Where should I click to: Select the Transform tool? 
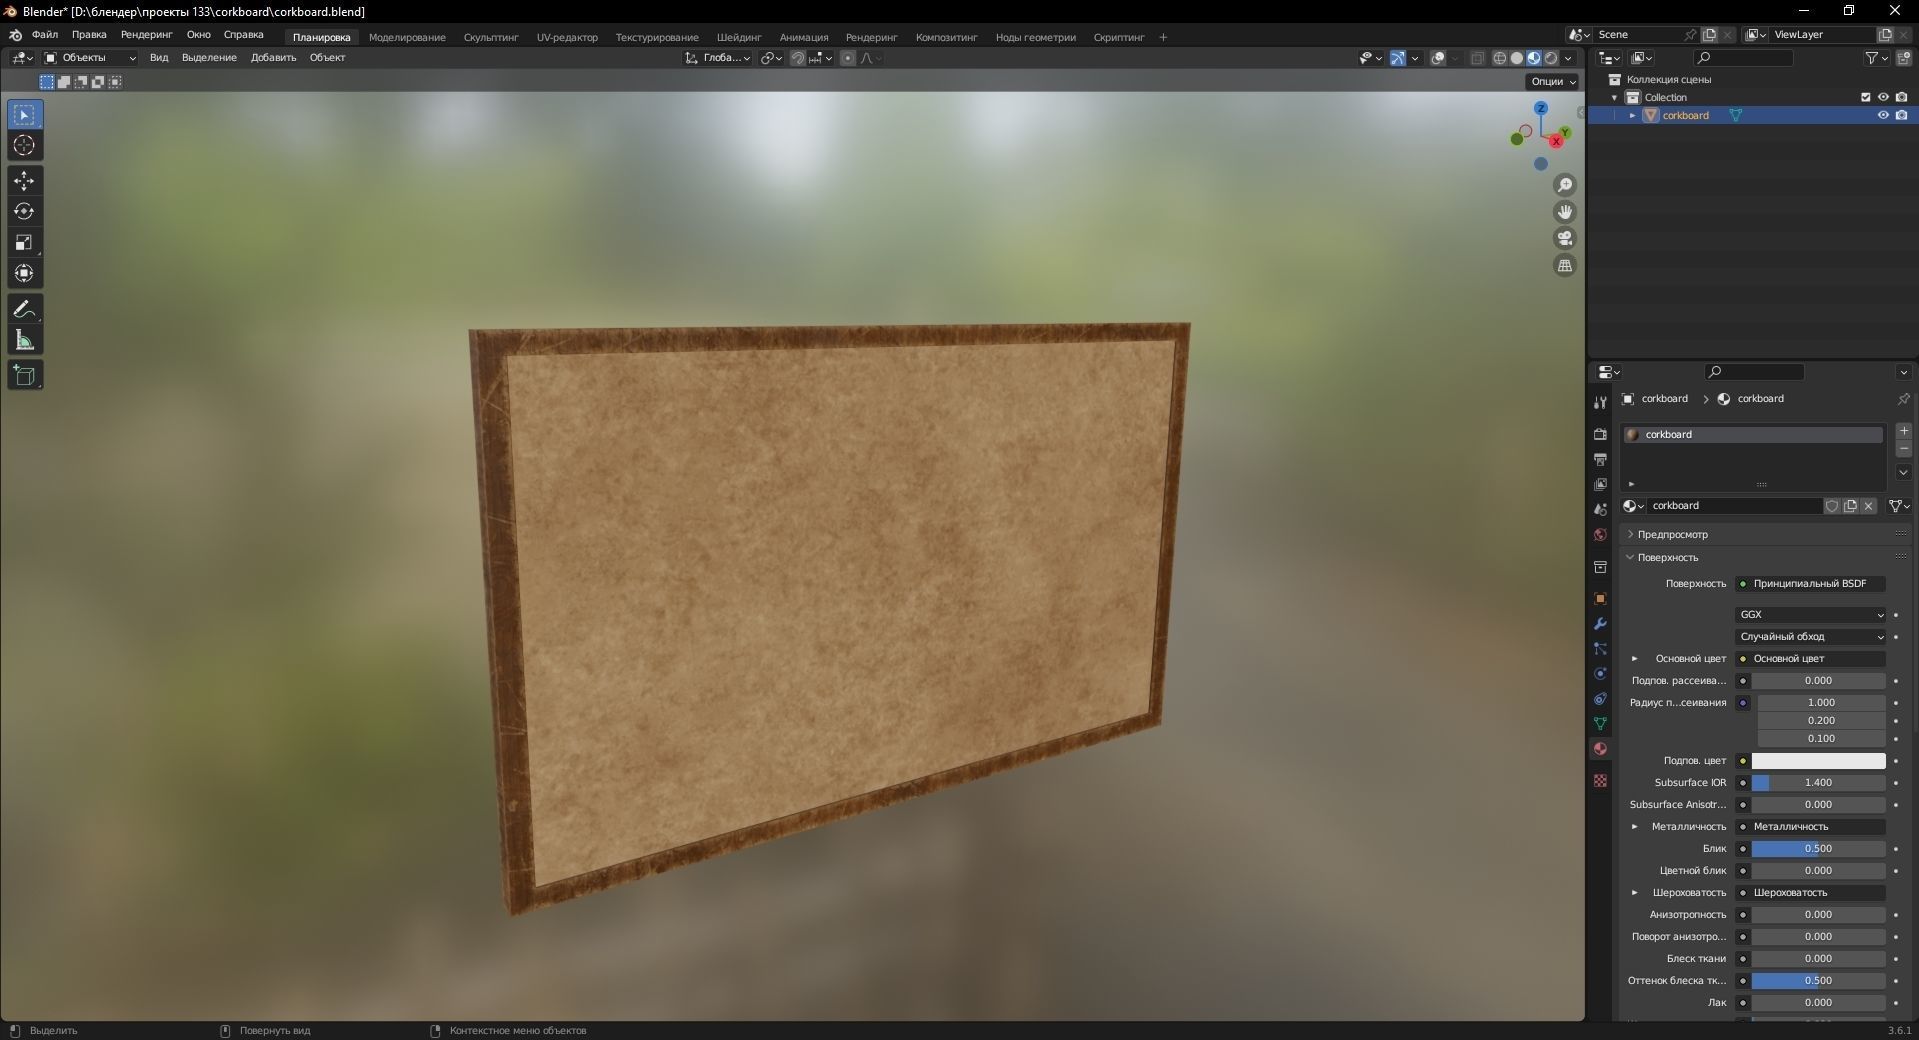[x=25, y=273]
